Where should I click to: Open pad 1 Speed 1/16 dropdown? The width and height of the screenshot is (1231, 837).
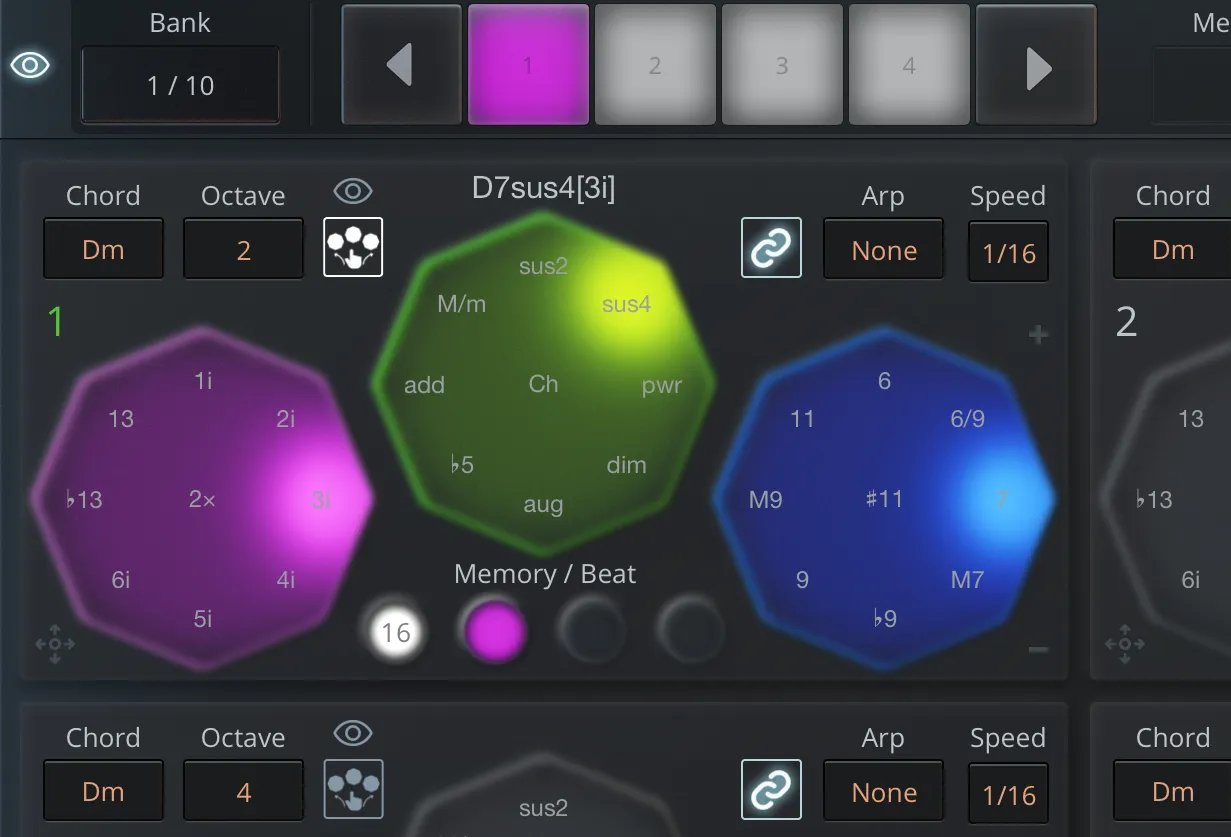click(x=1008, y=252)
